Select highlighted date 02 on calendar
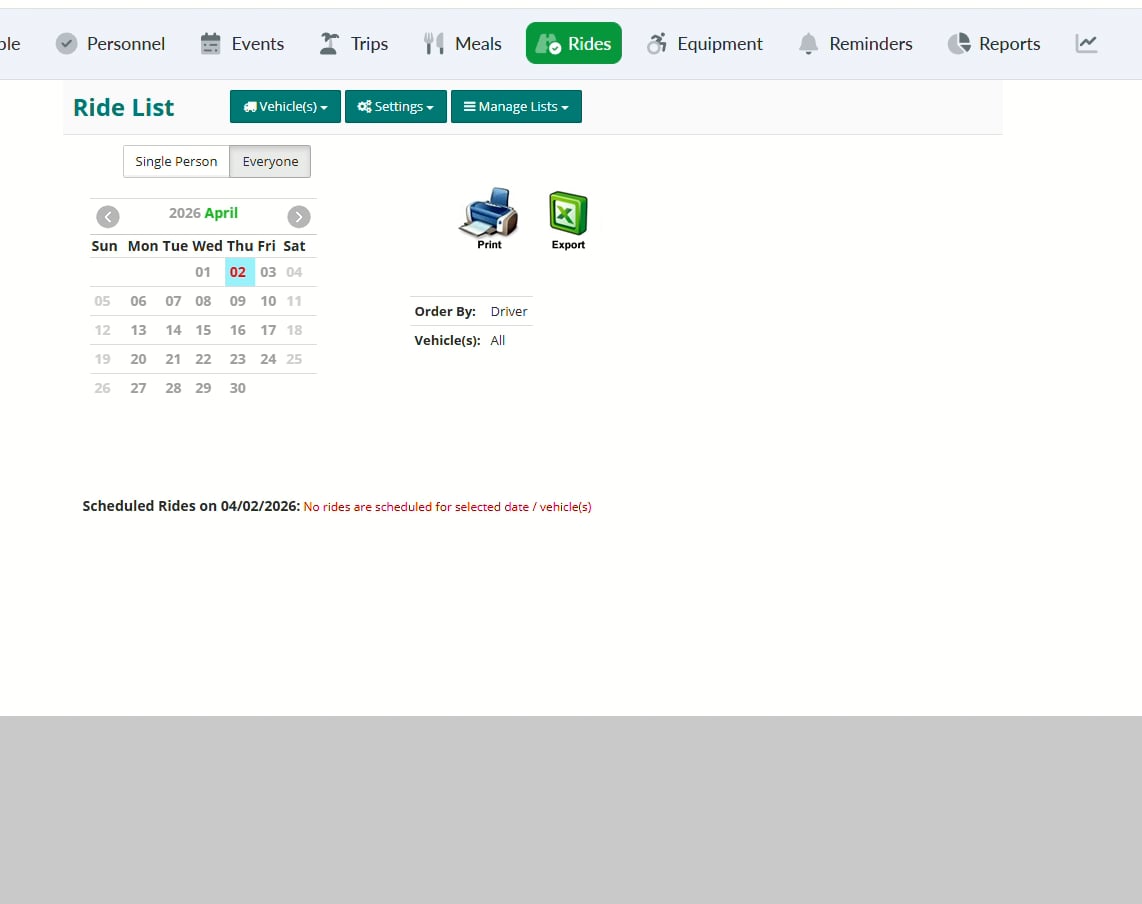 pyautogui.click(x=238, y=272)
